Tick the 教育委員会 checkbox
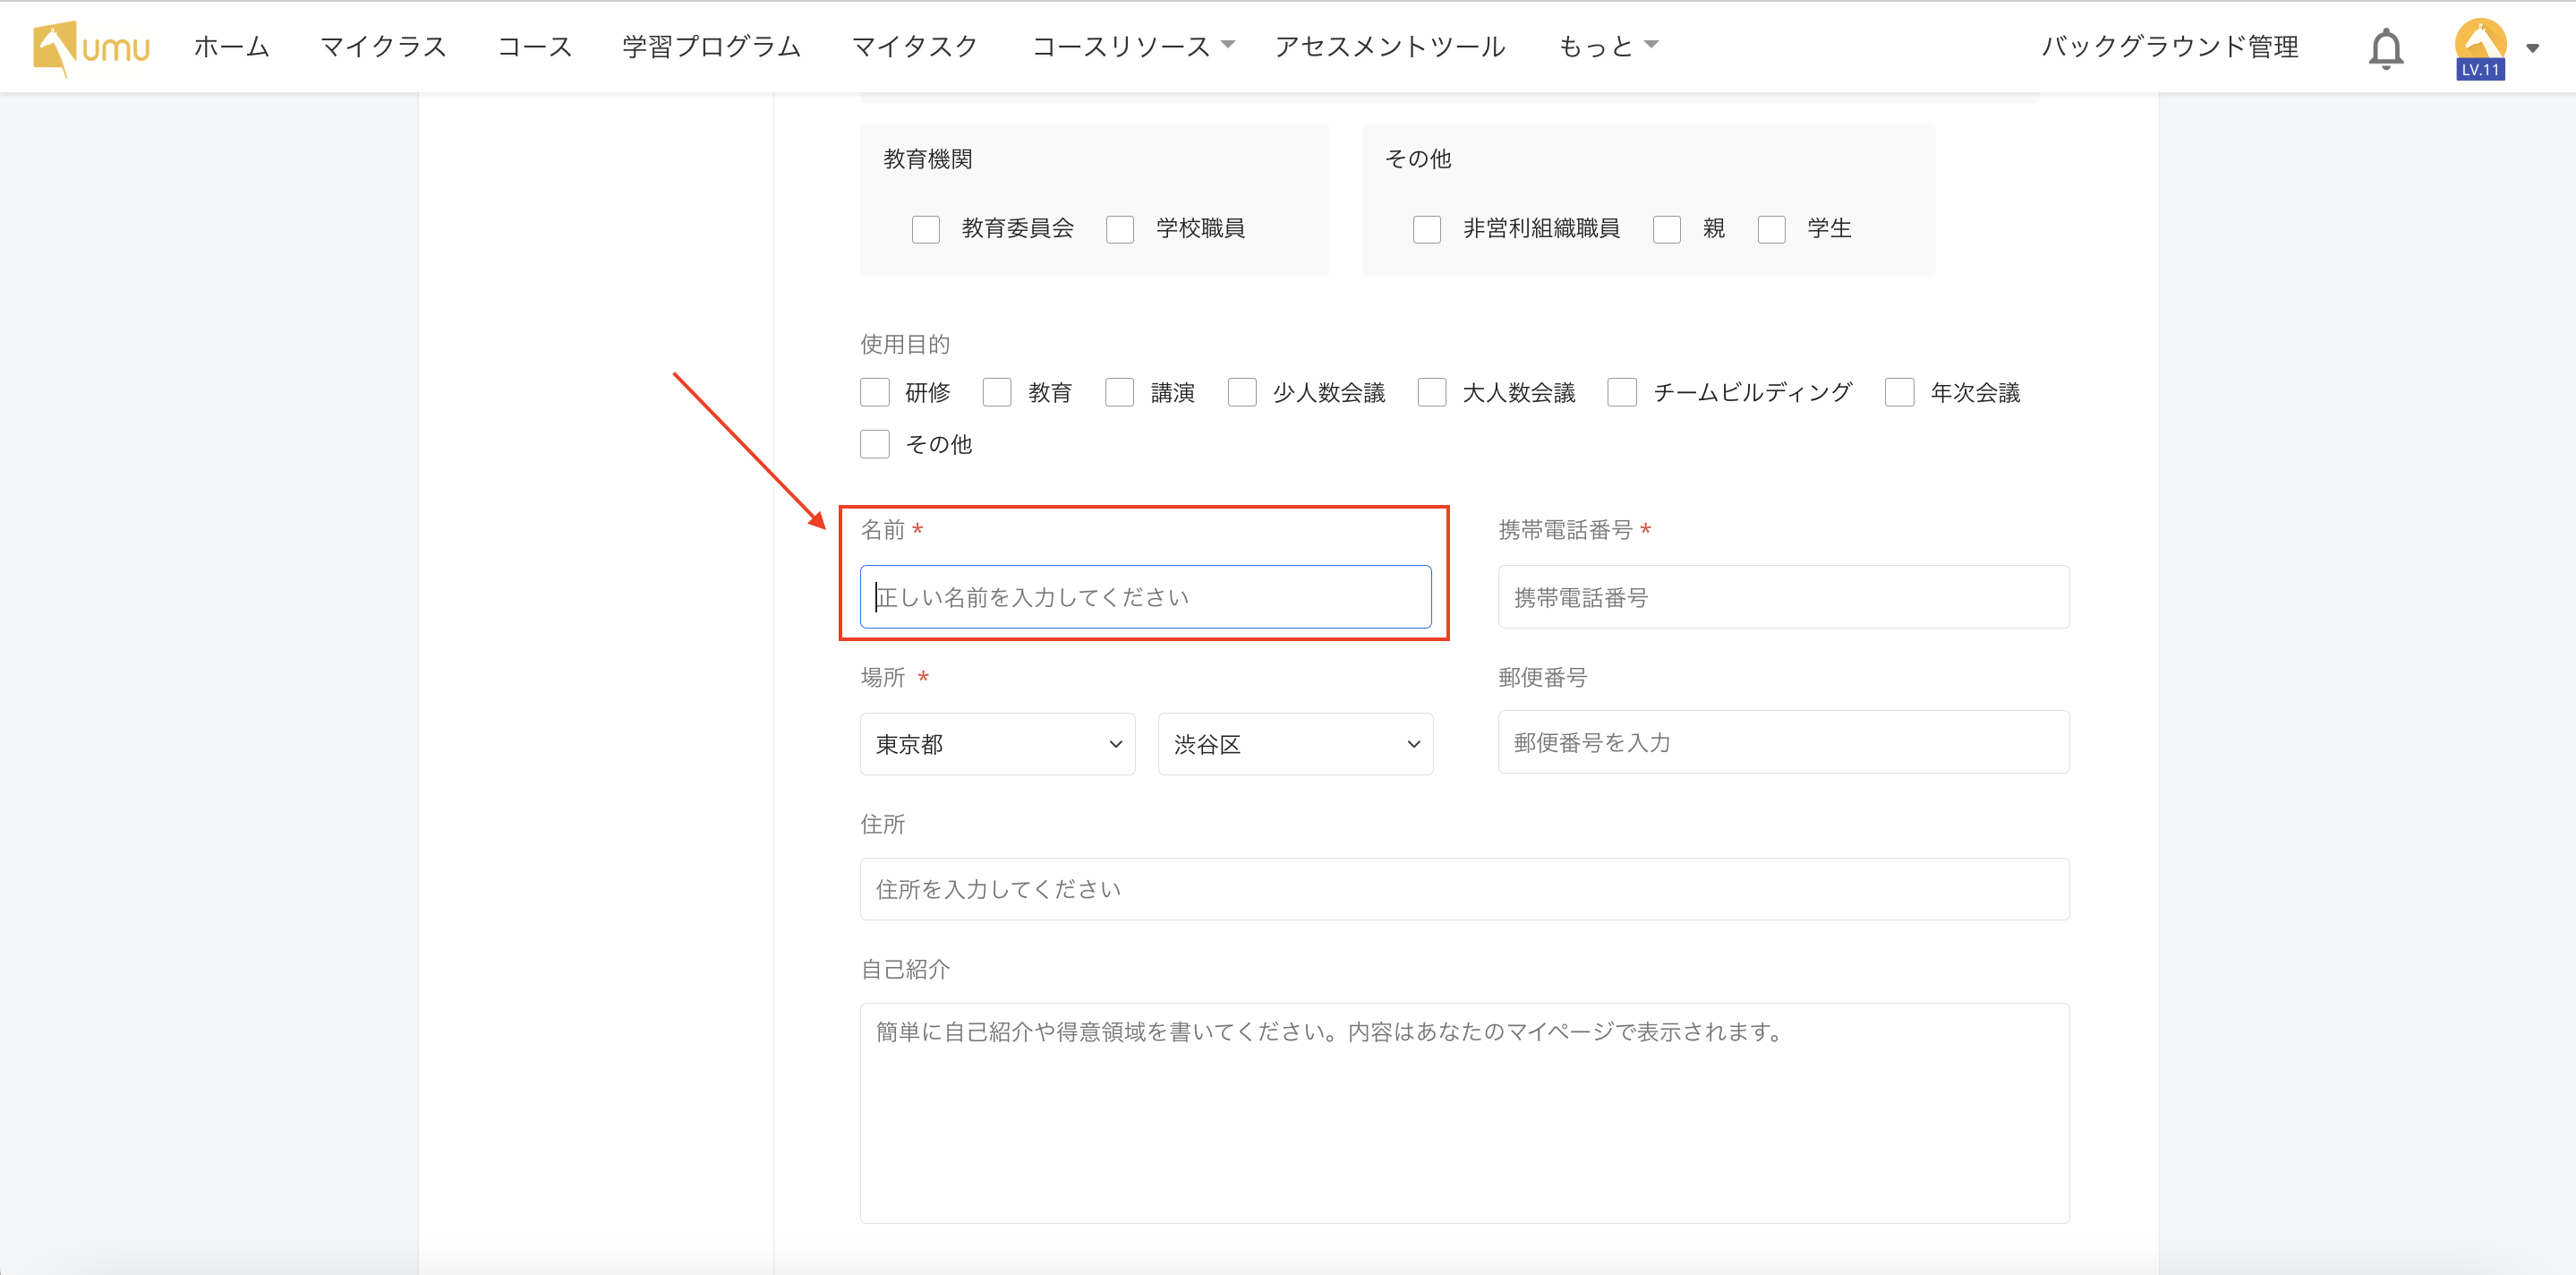2576x1275 pixels. tap(926, 229)
